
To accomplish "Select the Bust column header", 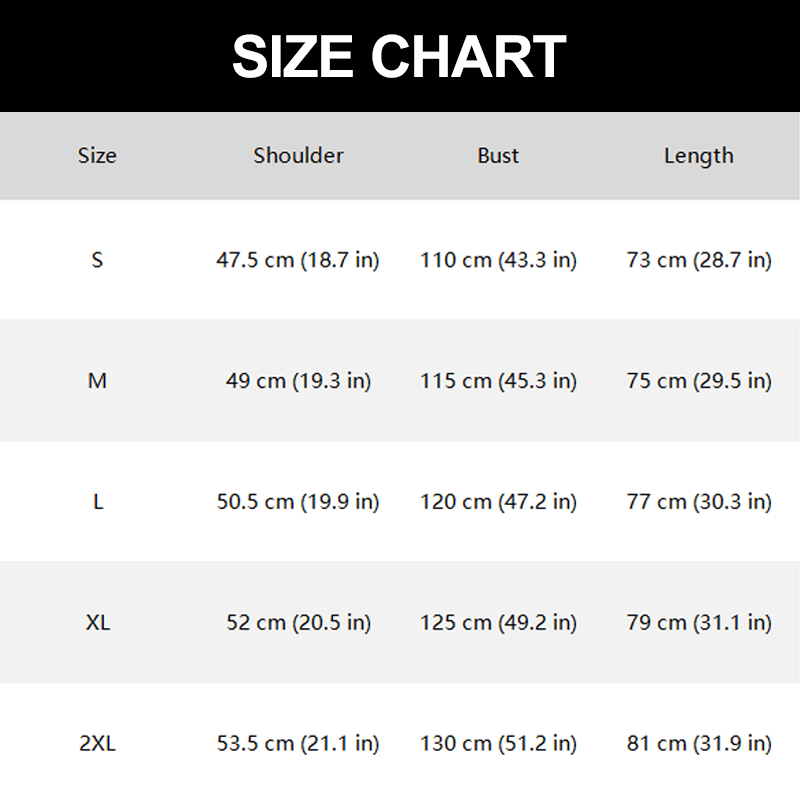I will (498, 156).
